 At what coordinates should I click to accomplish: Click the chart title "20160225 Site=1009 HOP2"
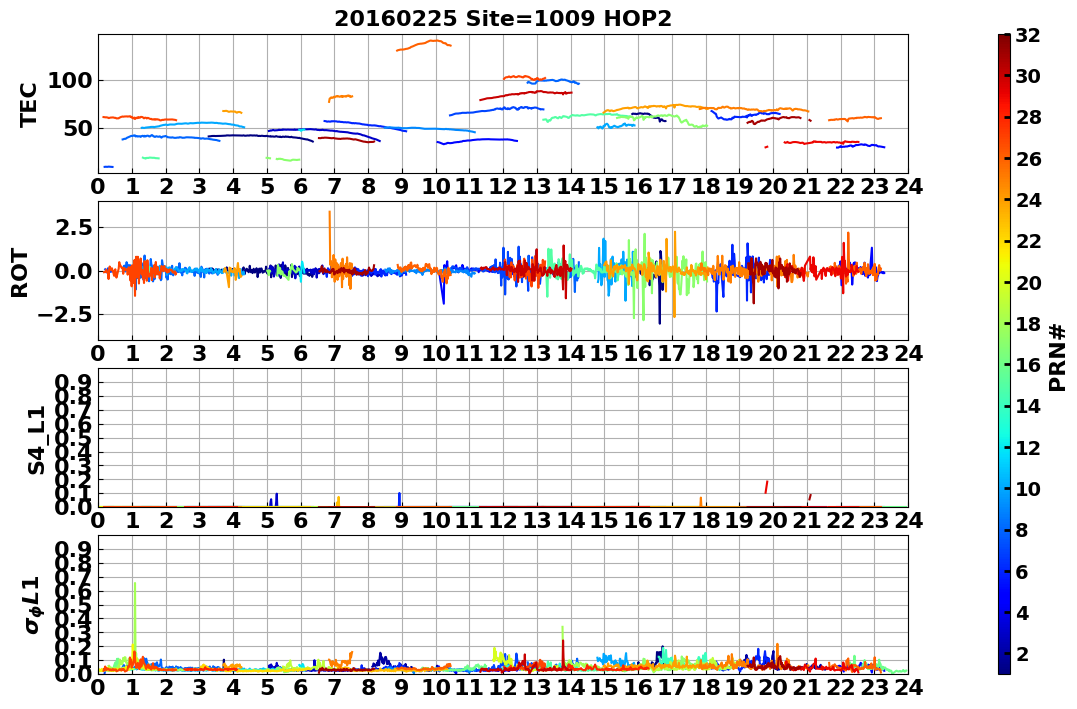(x=503, y=19)
